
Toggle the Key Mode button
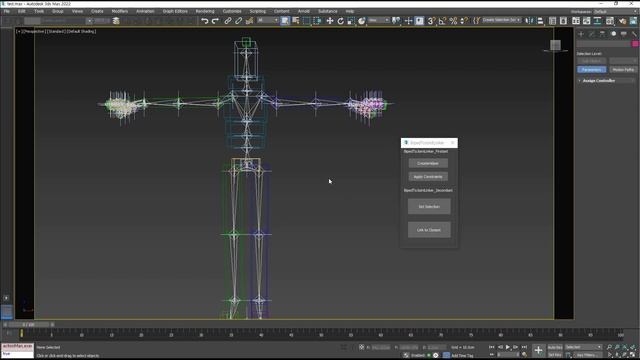pos(491,355)
